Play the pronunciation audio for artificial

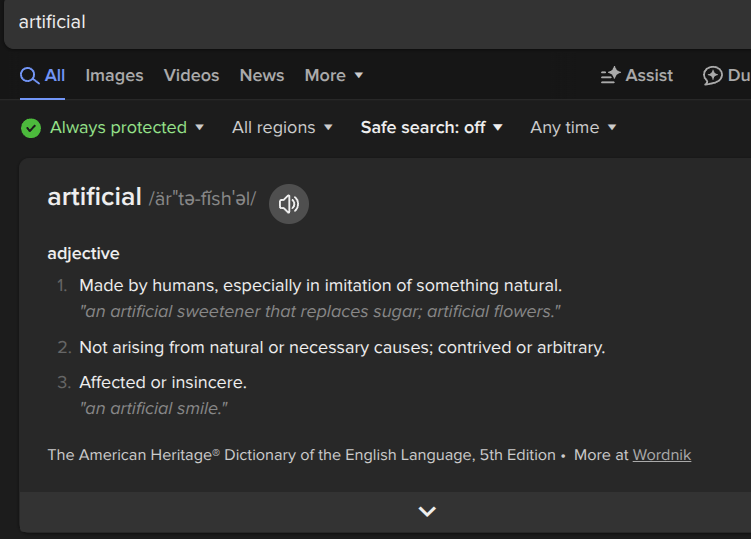coord(289,204)
